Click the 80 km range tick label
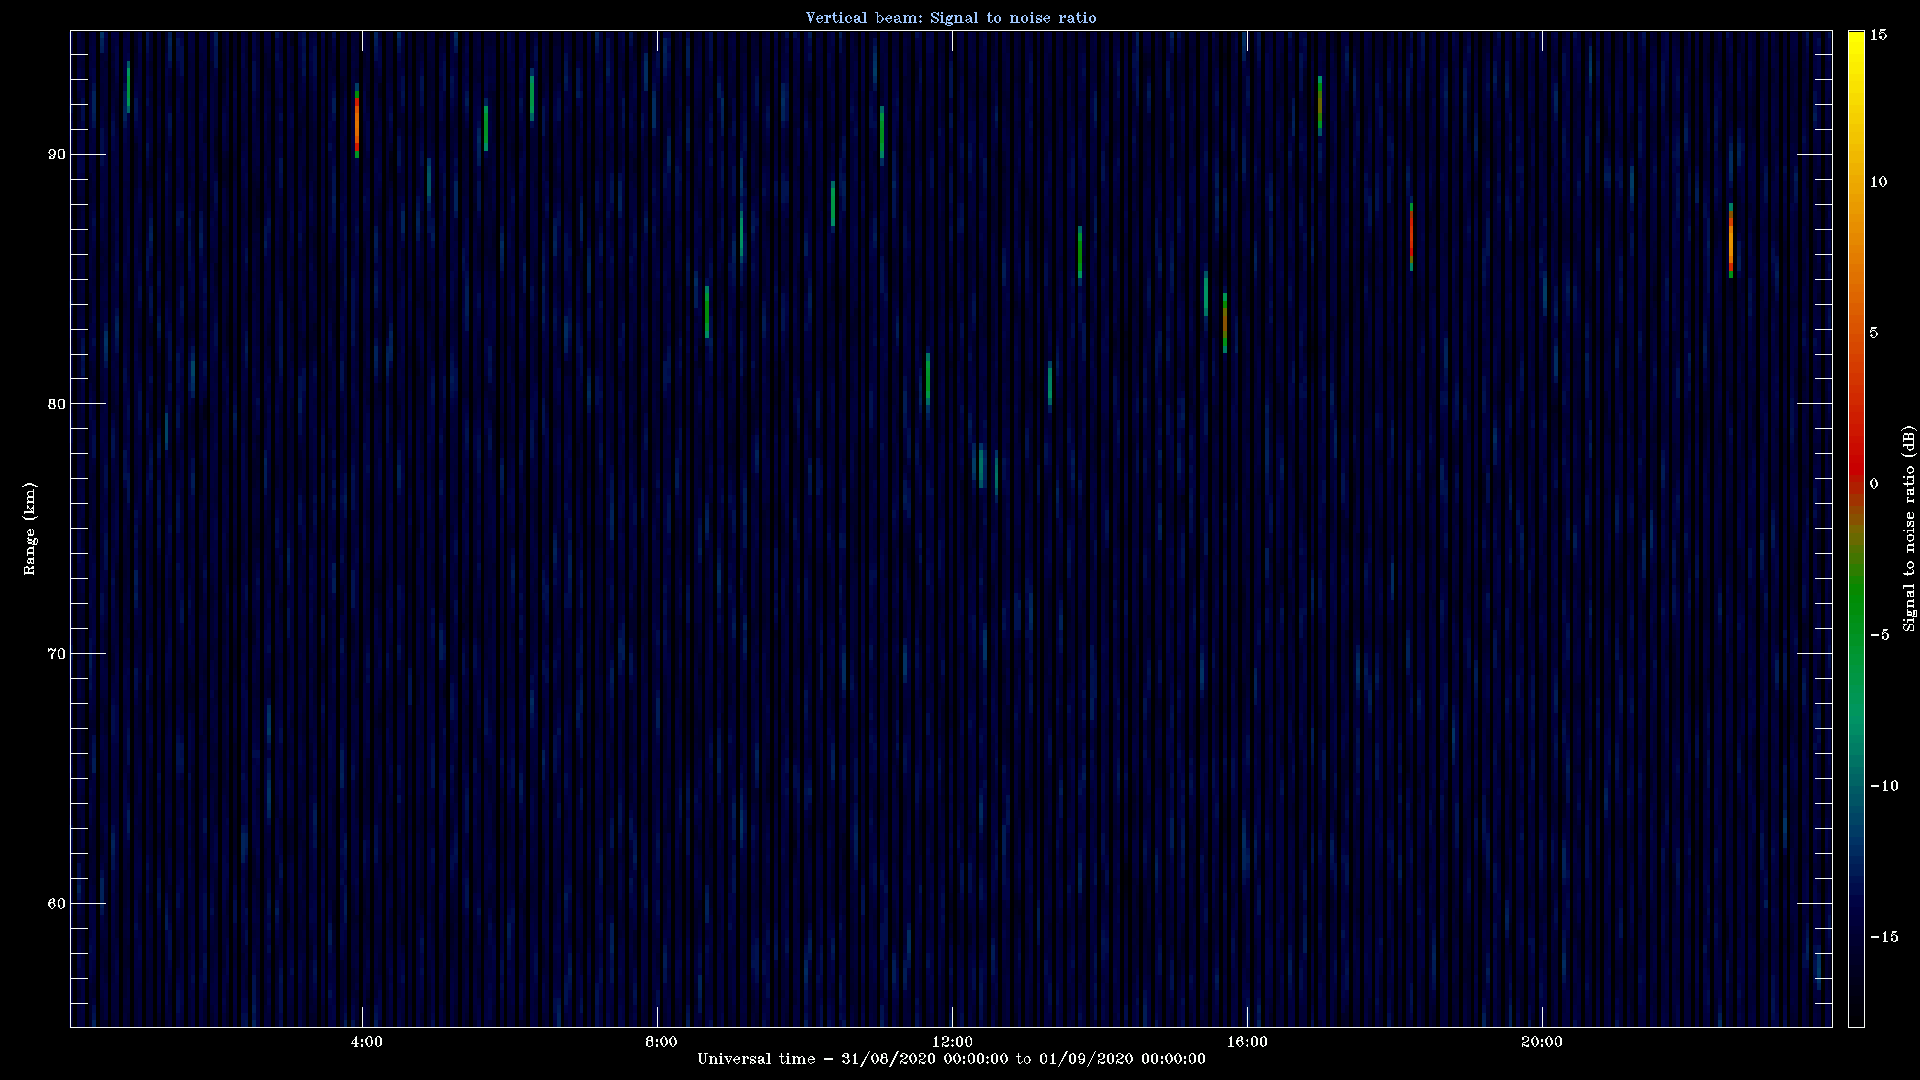1920x1080 pixels. point(55,404)
